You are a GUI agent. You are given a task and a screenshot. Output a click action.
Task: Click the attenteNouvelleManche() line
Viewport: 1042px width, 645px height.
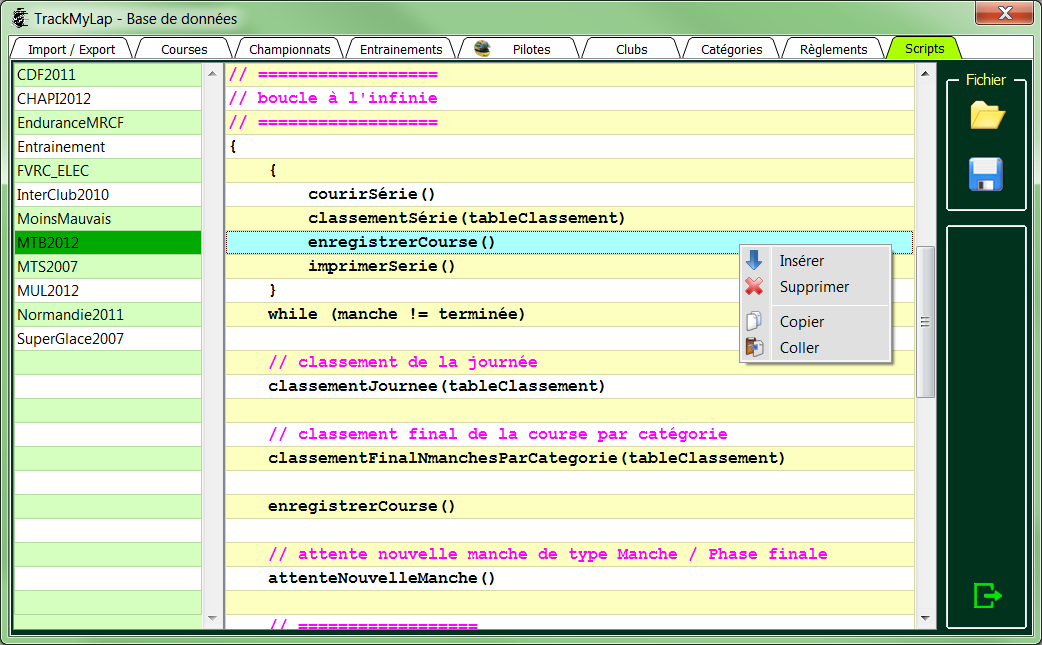(570, 579)
